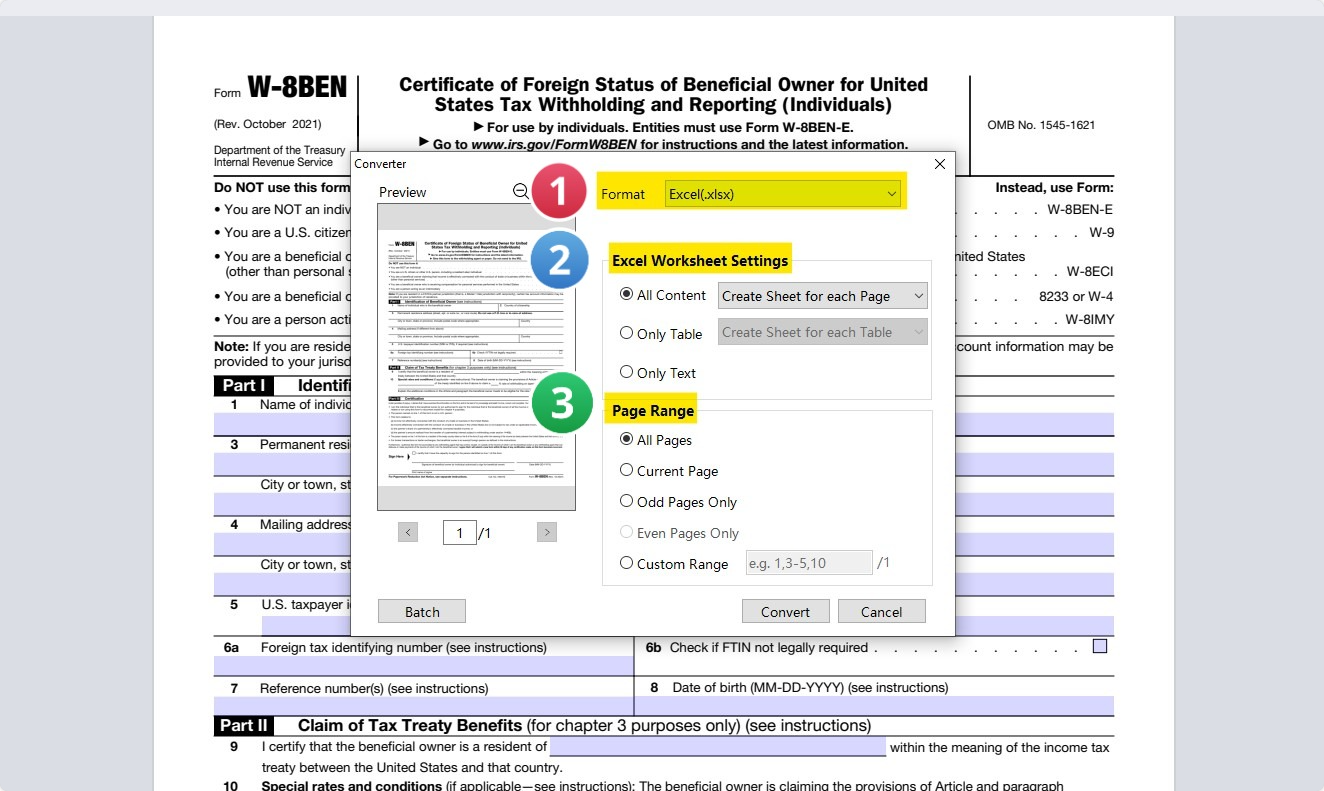
Task: Select the All Pages radio button
Action: 627,439
